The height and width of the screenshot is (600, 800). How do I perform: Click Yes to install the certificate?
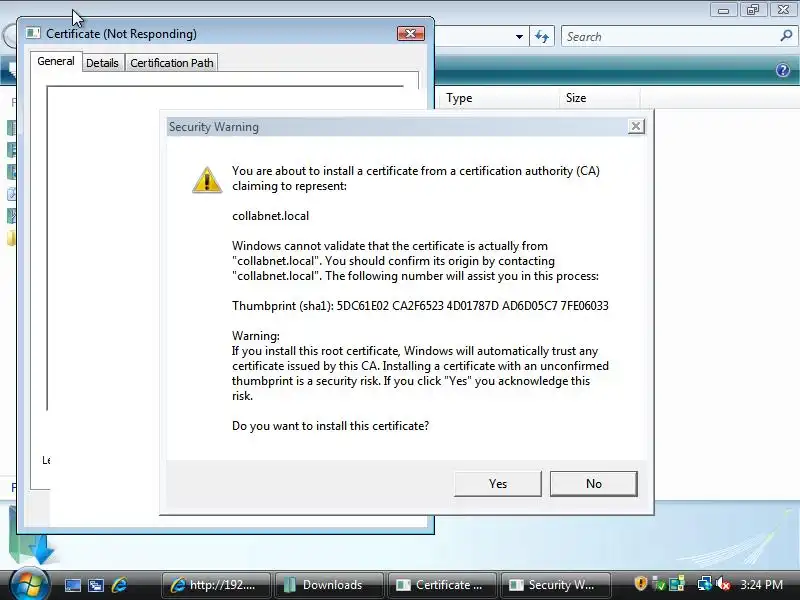coord(497,483)
